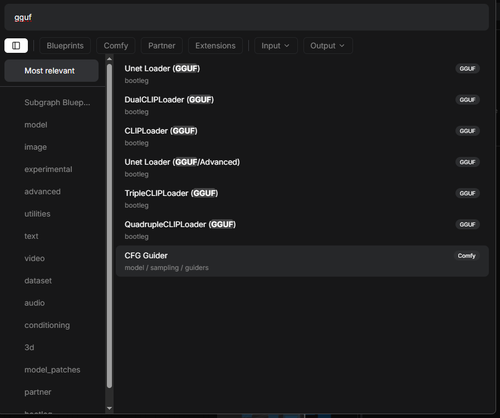The width and height of the screenshot is (500, 418).
Task: Enable the Blueprints filter chip
Action: (x=65, y=46)
